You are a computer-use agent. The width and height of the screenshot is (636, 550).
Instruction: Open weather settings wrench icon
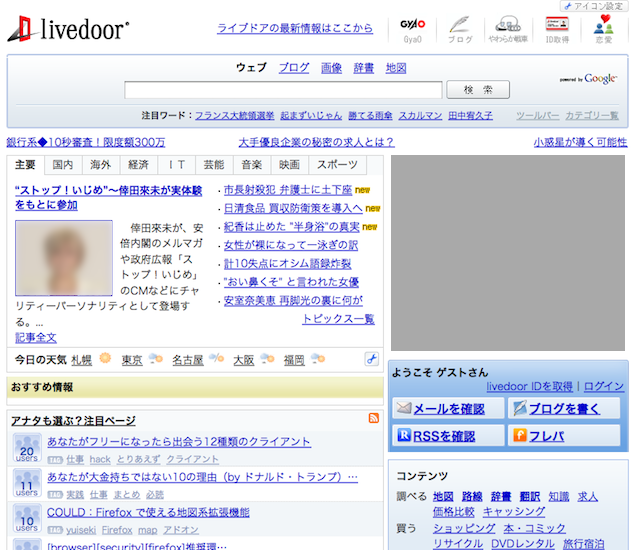coord(372,359)
